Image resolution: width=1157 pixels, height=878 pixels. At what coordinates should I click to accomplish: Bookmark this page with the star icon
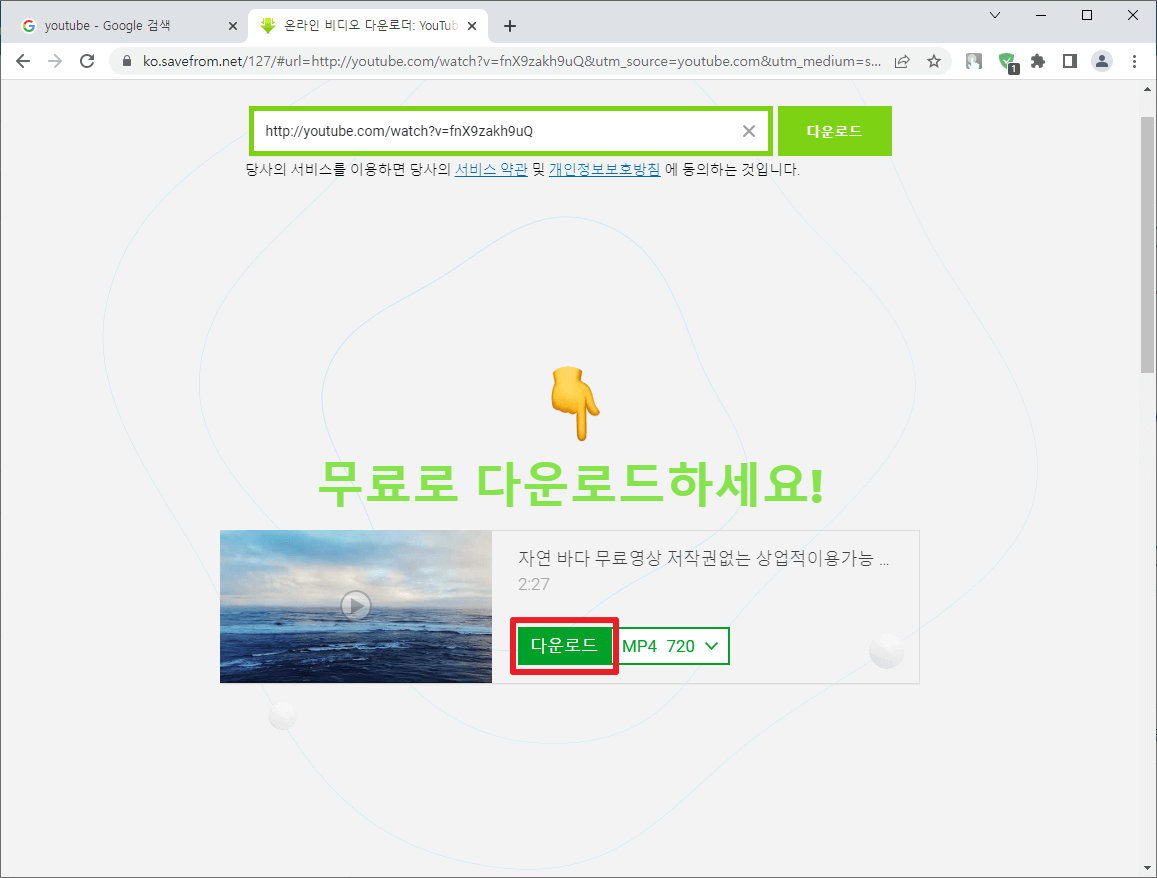(x=934, y=61)
